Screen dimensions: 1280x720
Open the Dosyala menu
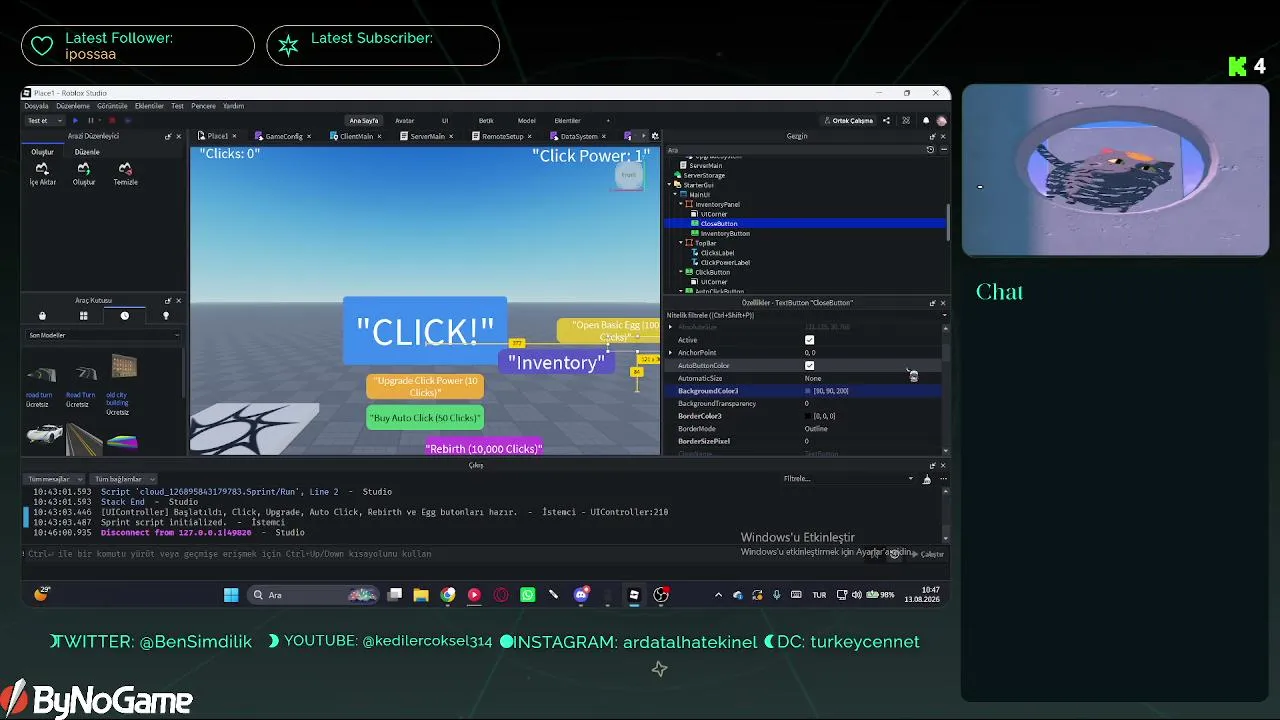(36, 106)
